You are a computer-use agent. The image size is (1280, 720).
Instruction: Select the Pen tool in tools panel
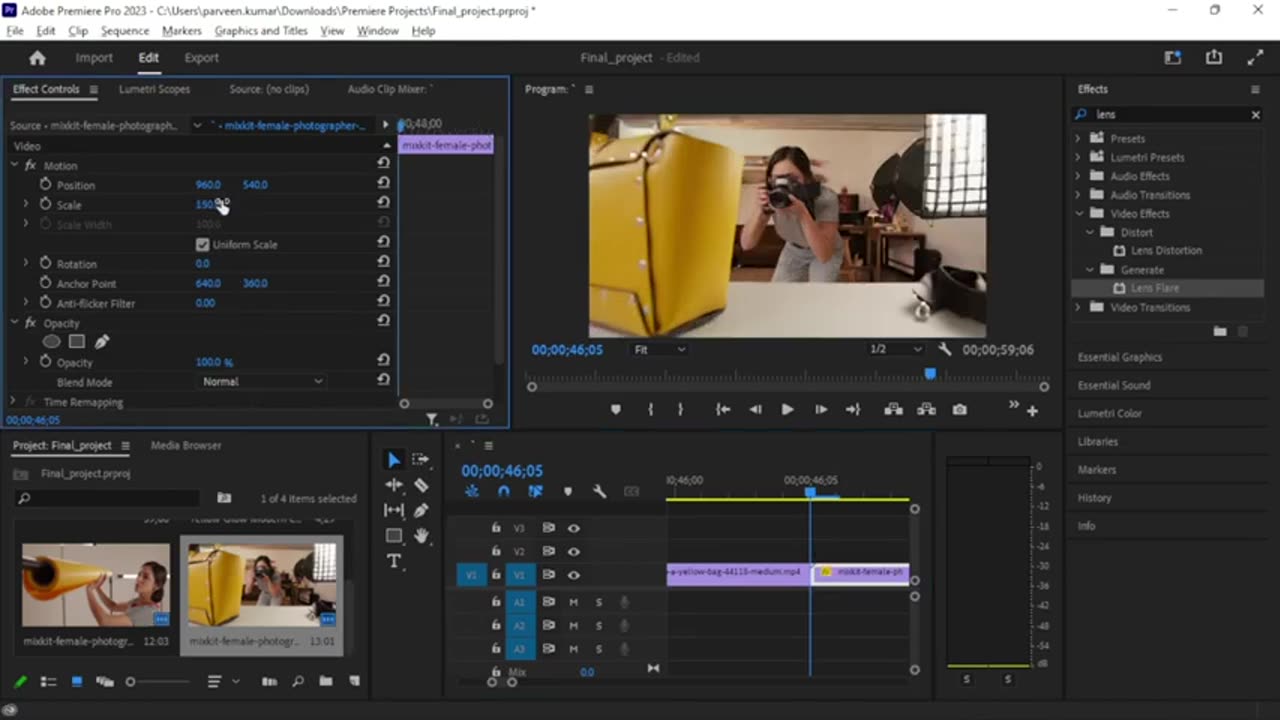[421, 510]
